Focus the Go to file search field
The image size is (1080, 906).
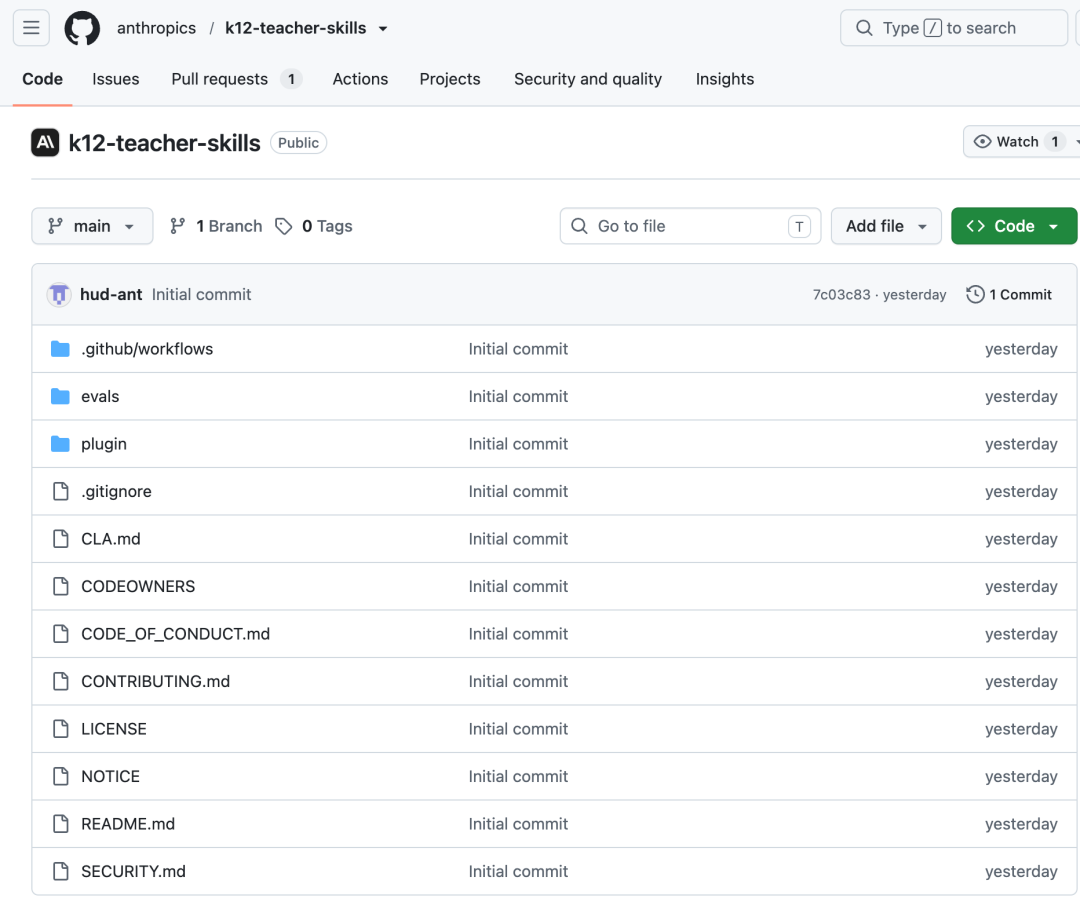pyautogui.click(x=690, y=226)
